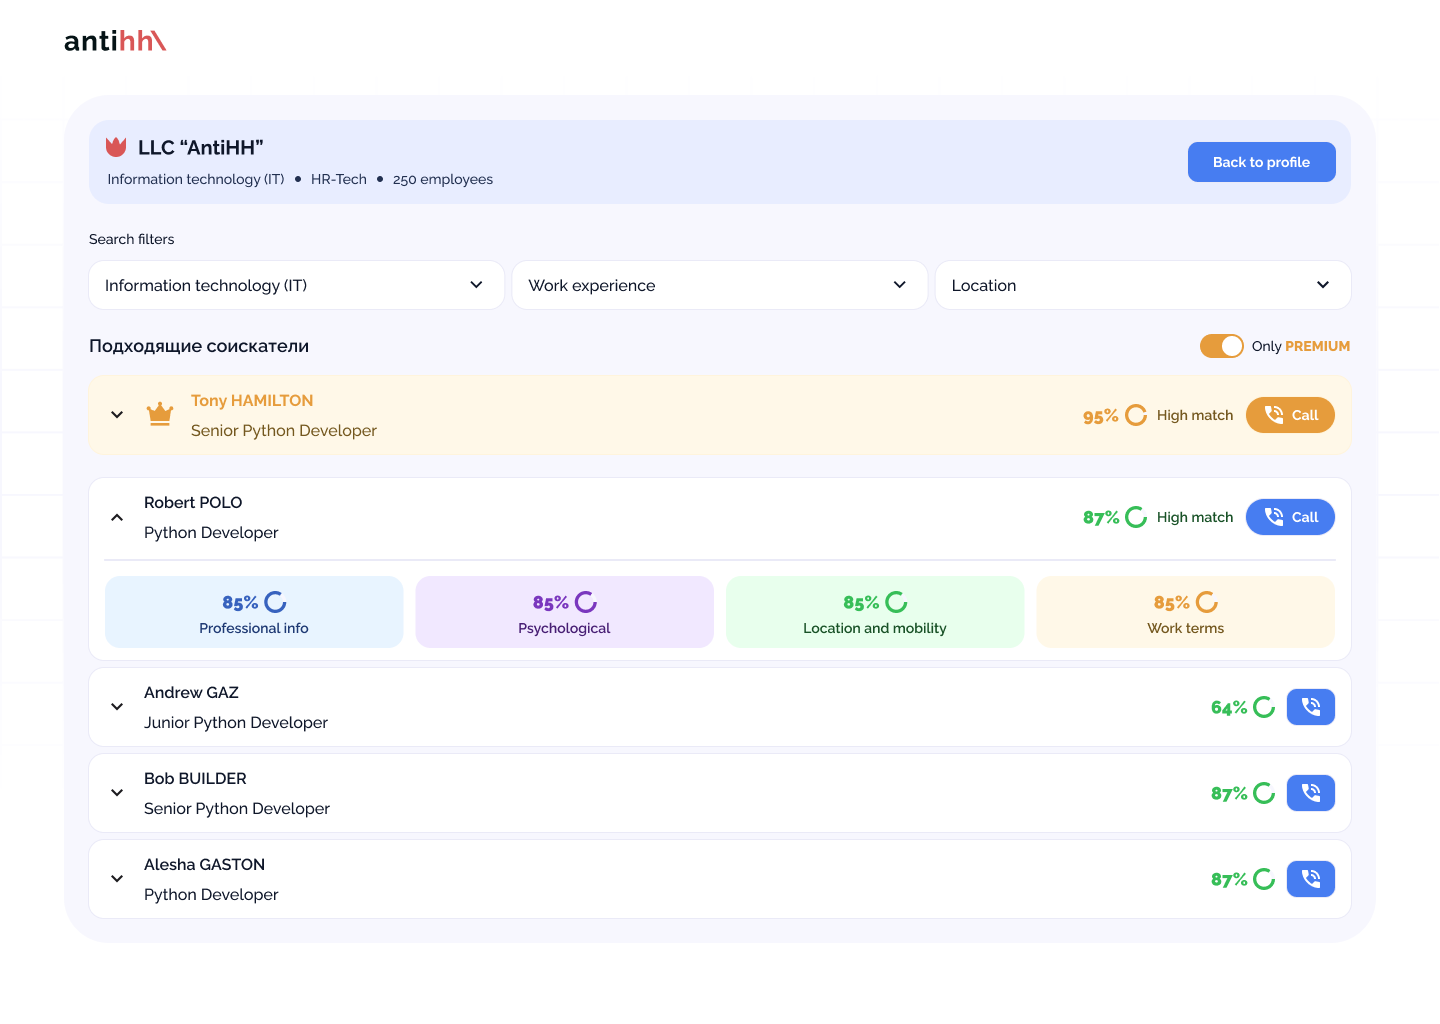The height and width of the screenshot is (1024, 1440).
Task: Open the Information technology (IT) dropdown
Action: pos(296,285)
